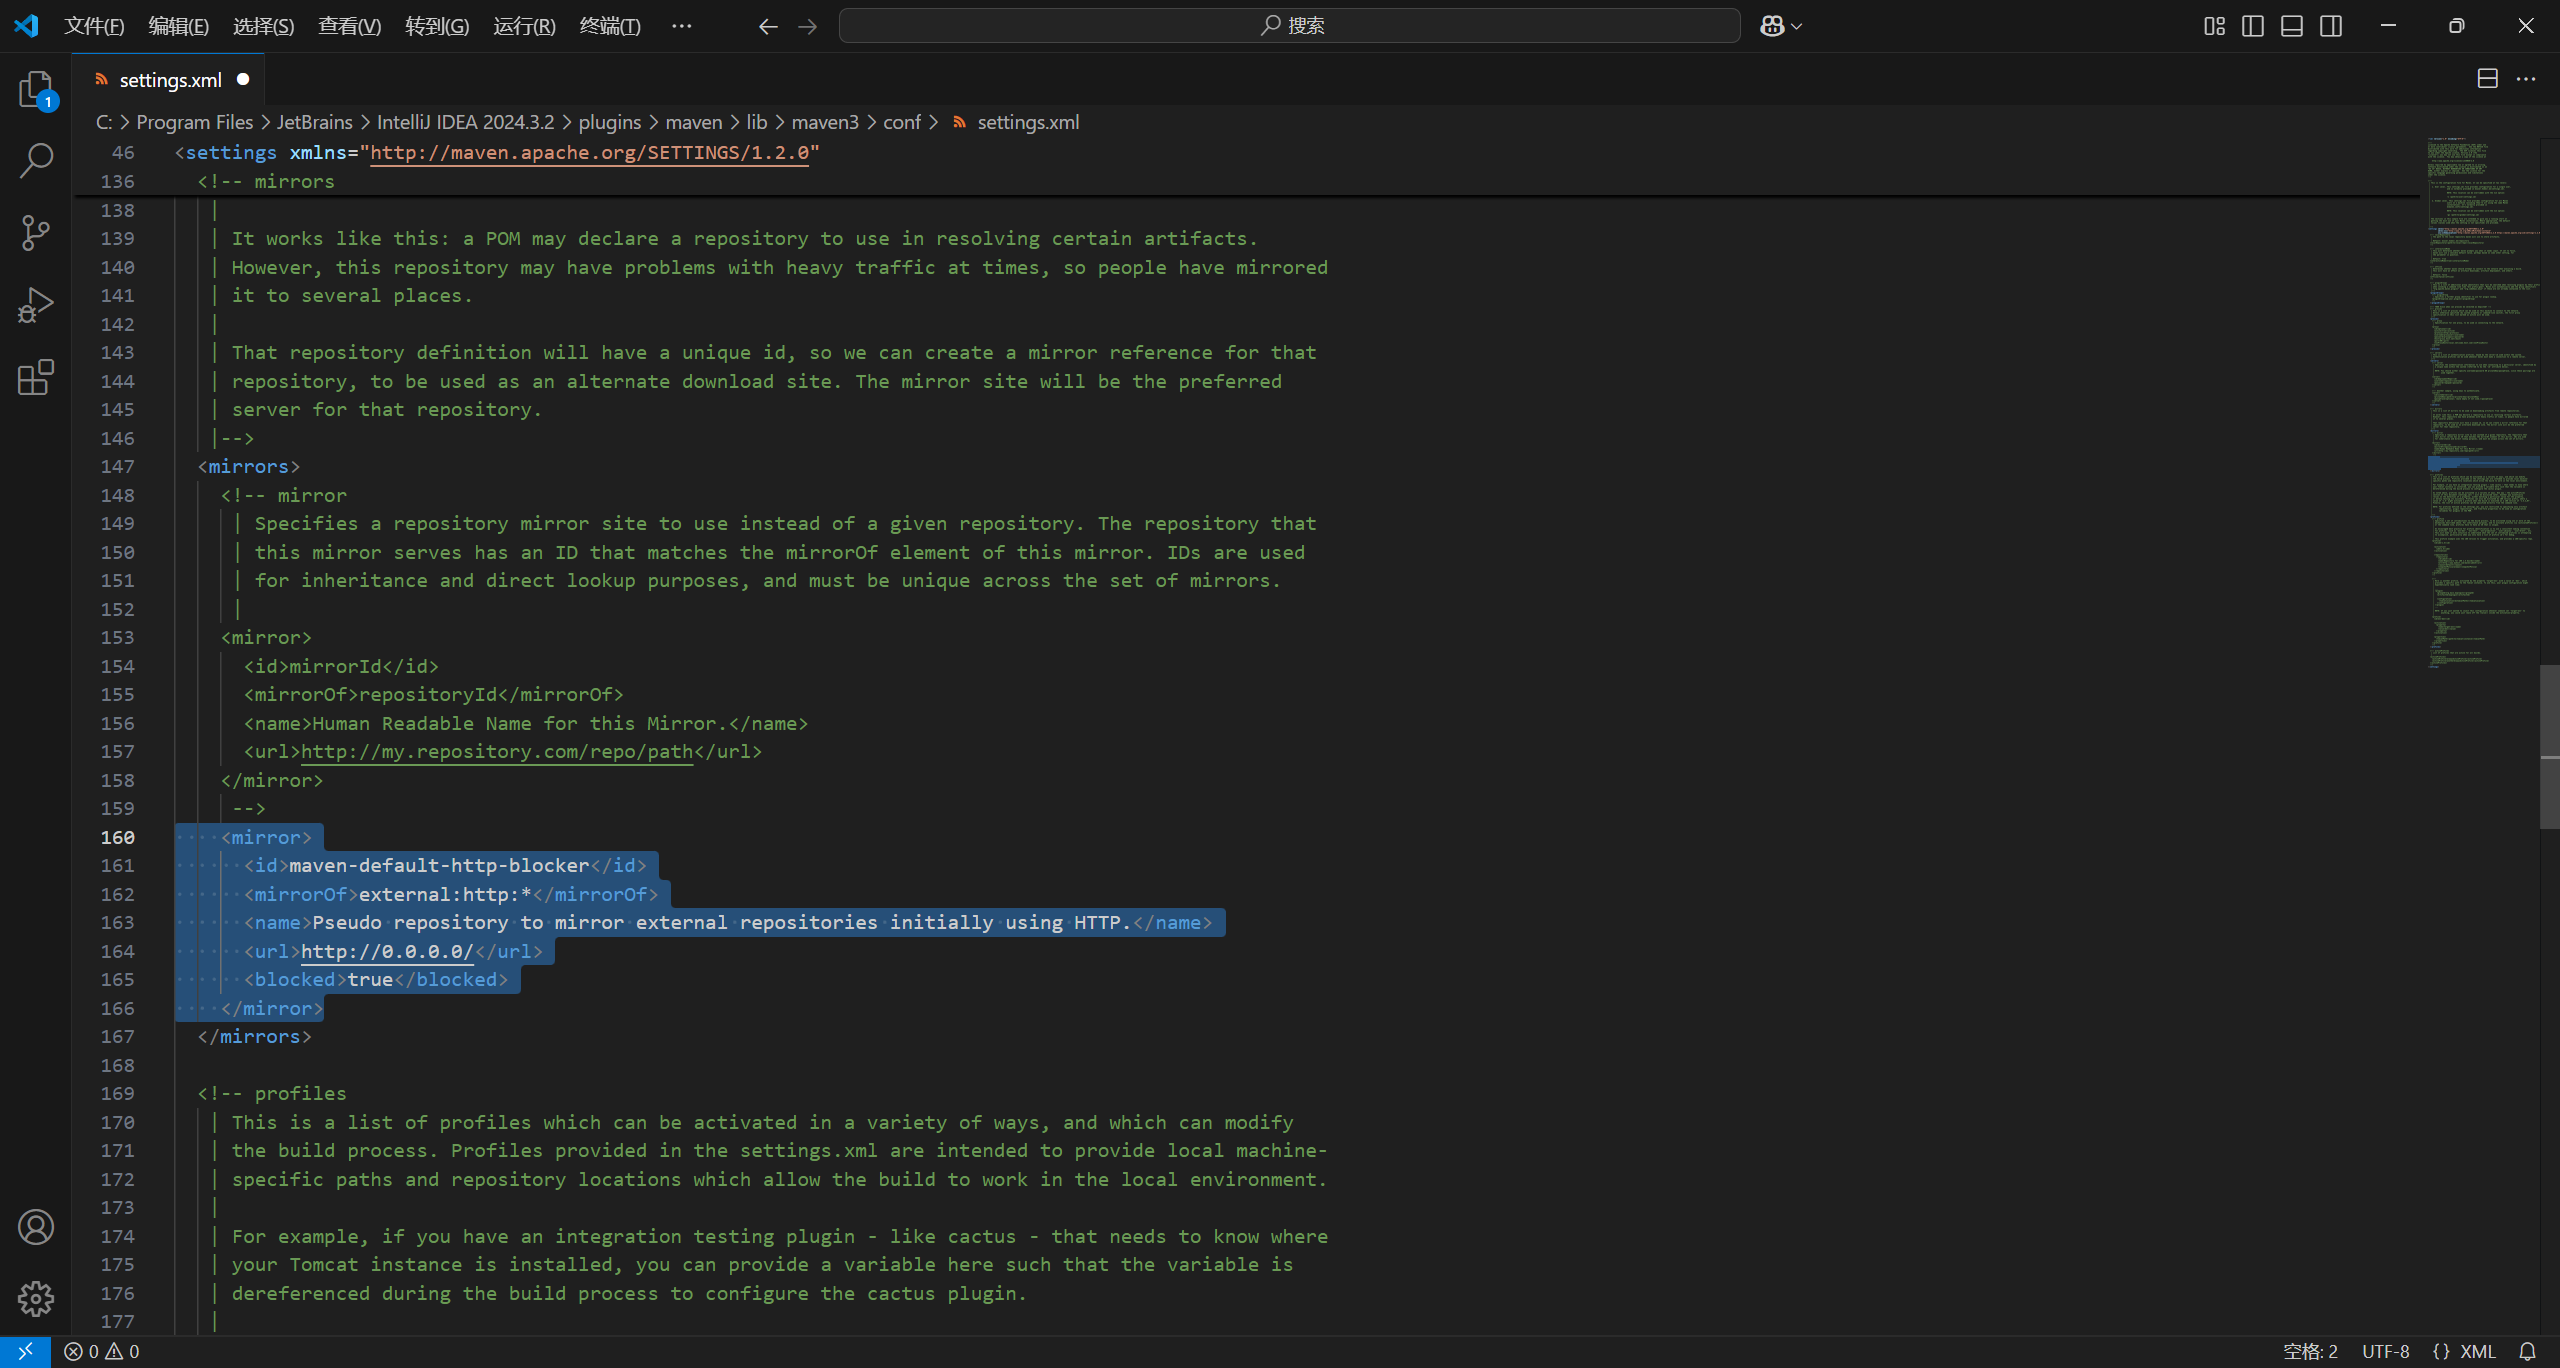Viewport: 2560px width, 1368px height.
Task: Split the editor right
Action: point(2488,79)
